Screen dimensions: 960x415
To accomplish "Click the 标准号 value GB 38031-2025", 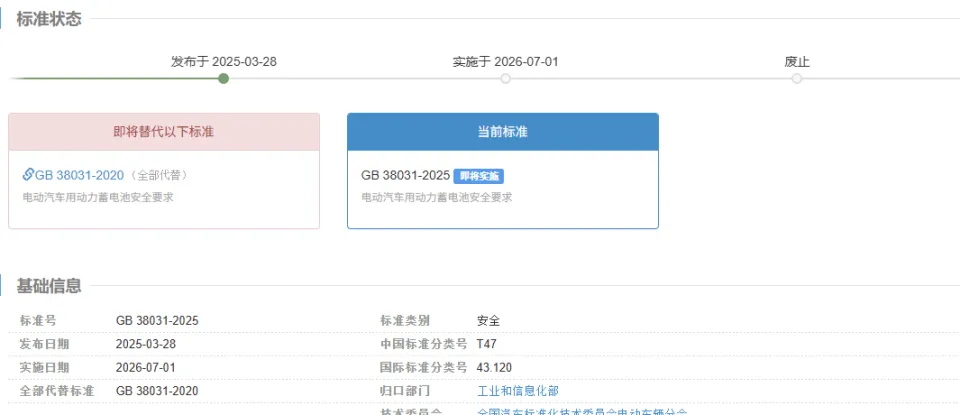I will point(157,321).
